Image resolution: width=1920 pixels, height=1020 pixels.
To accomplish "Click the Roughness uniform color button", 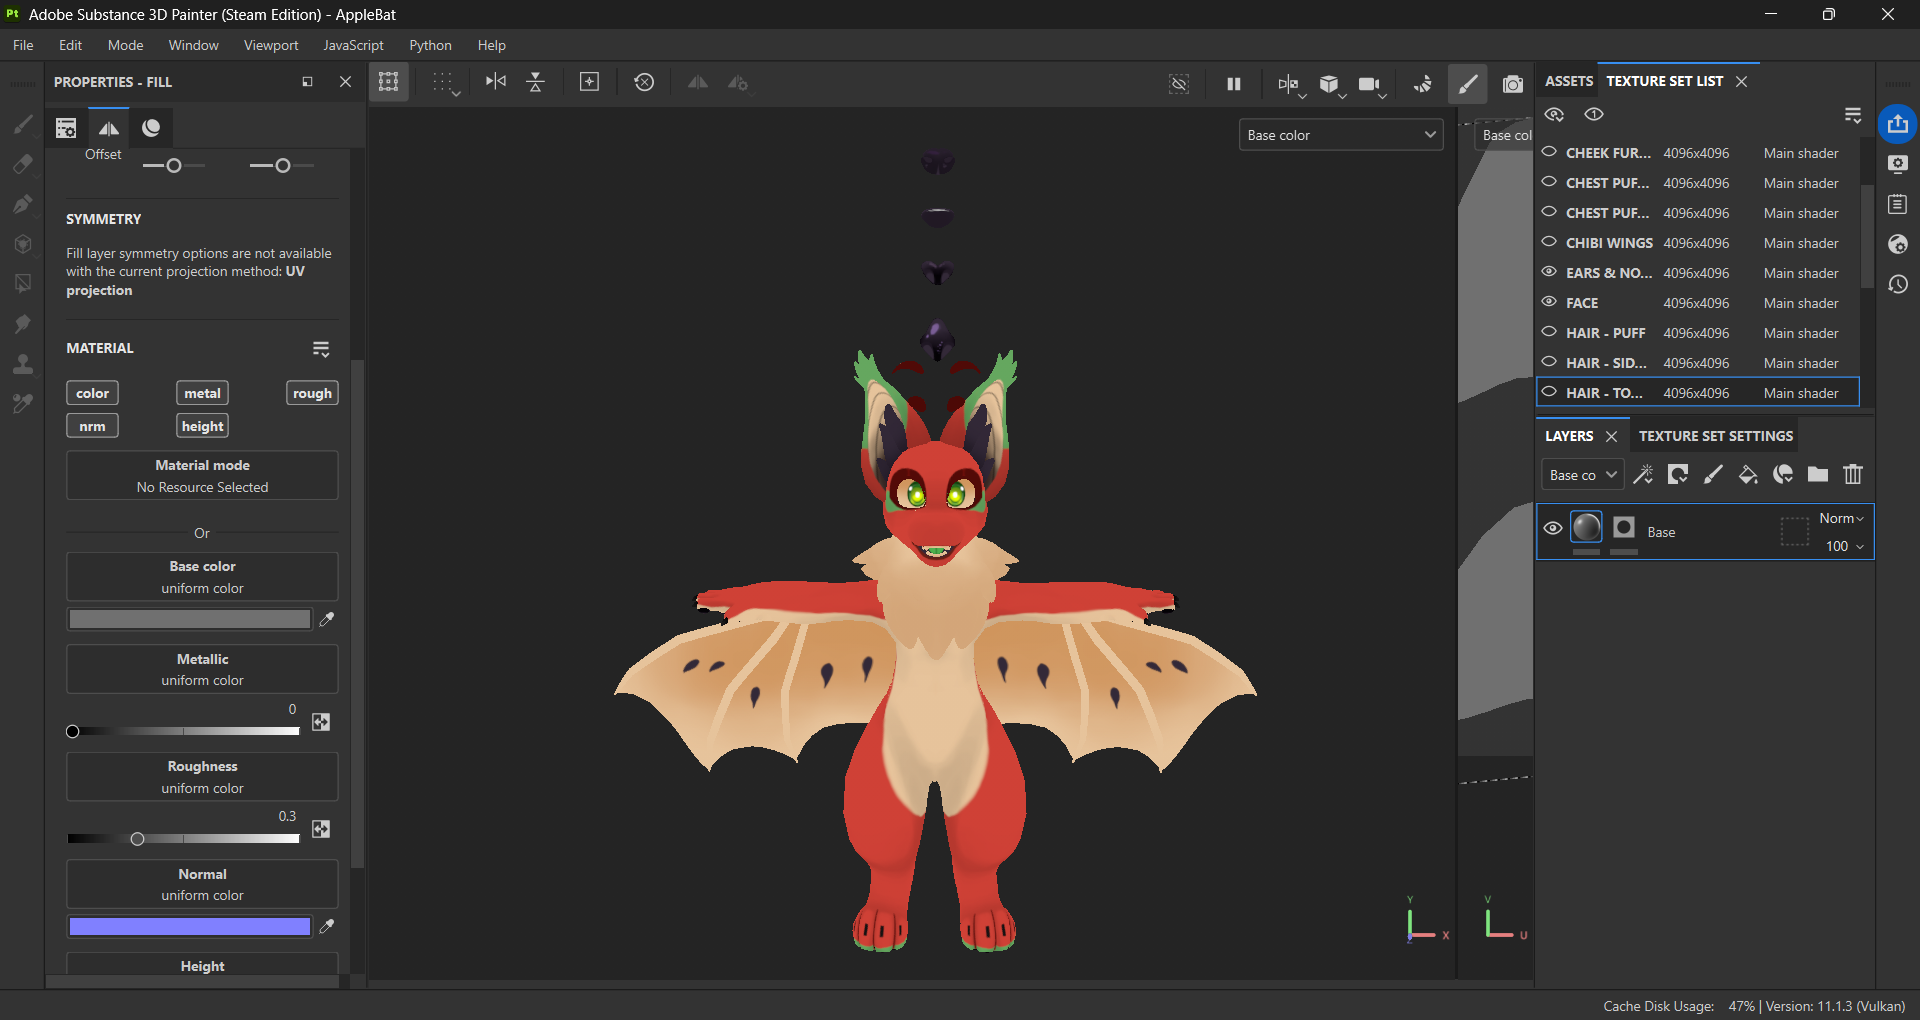I will point(202,777).
